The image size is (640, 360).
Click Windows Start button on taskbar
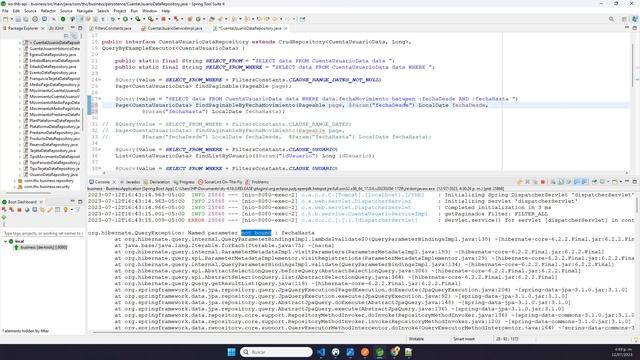point(231,352)
